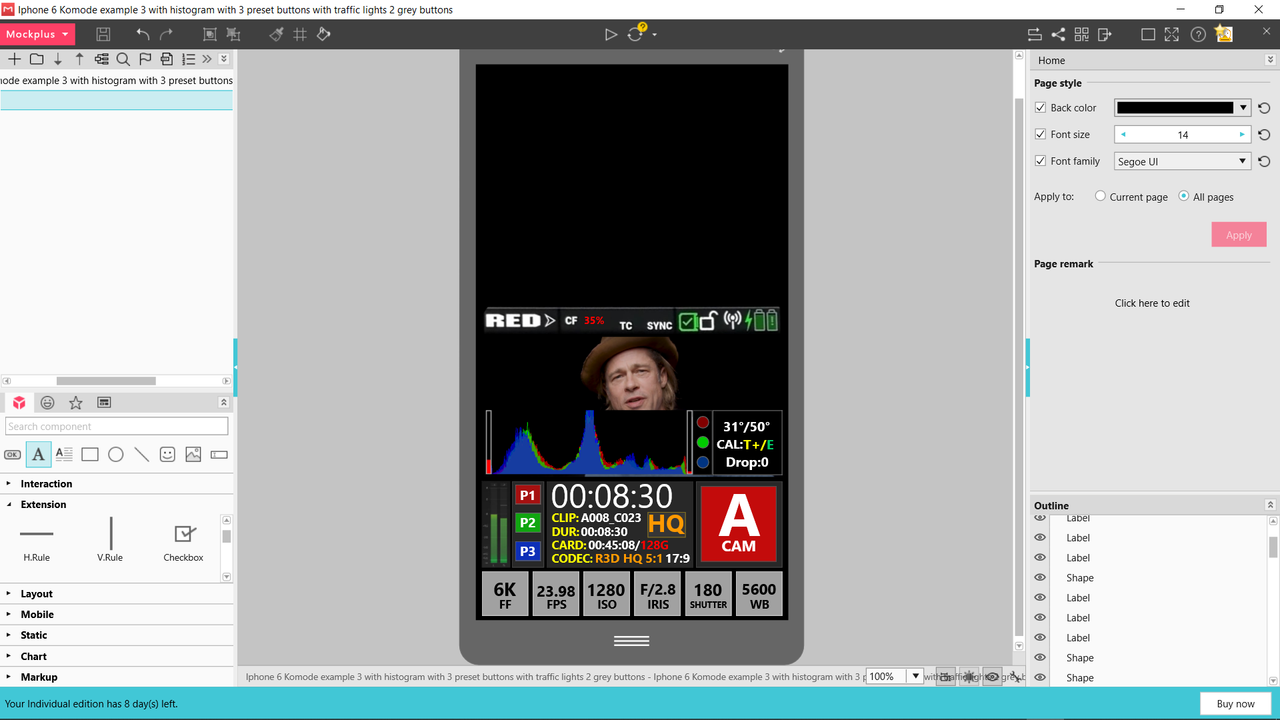Open the favorites star tab
1280x720 pixels.
75,402
